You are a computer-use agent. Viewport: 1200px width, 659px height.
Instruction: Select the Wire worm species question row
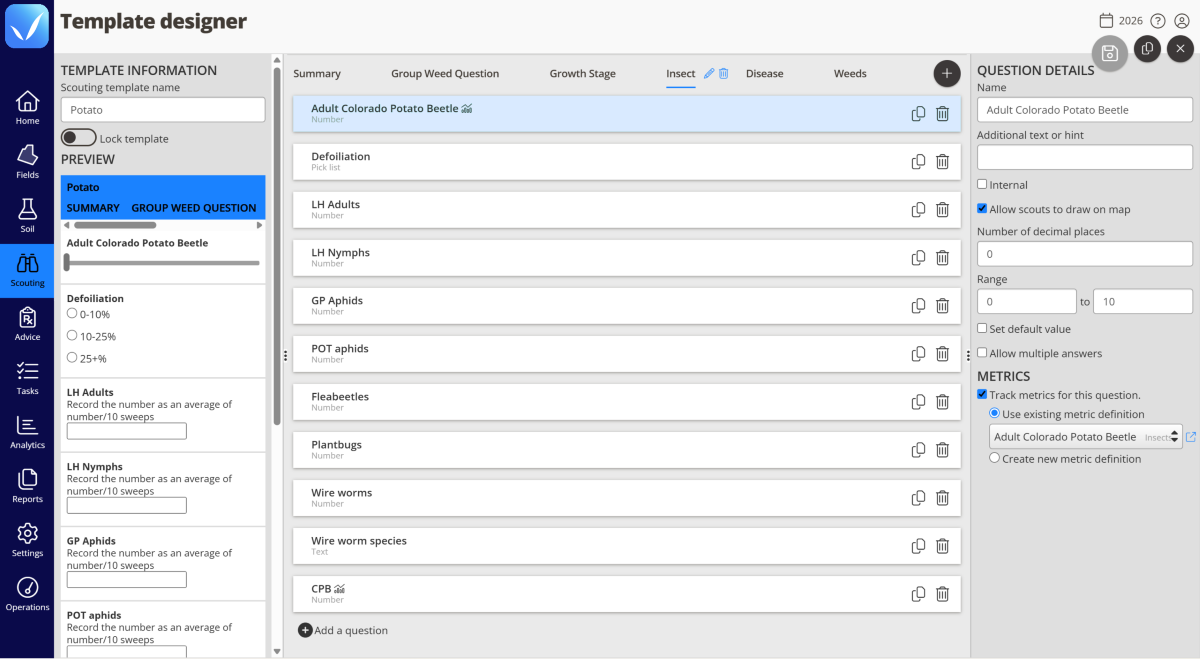(x=627, y=546)
